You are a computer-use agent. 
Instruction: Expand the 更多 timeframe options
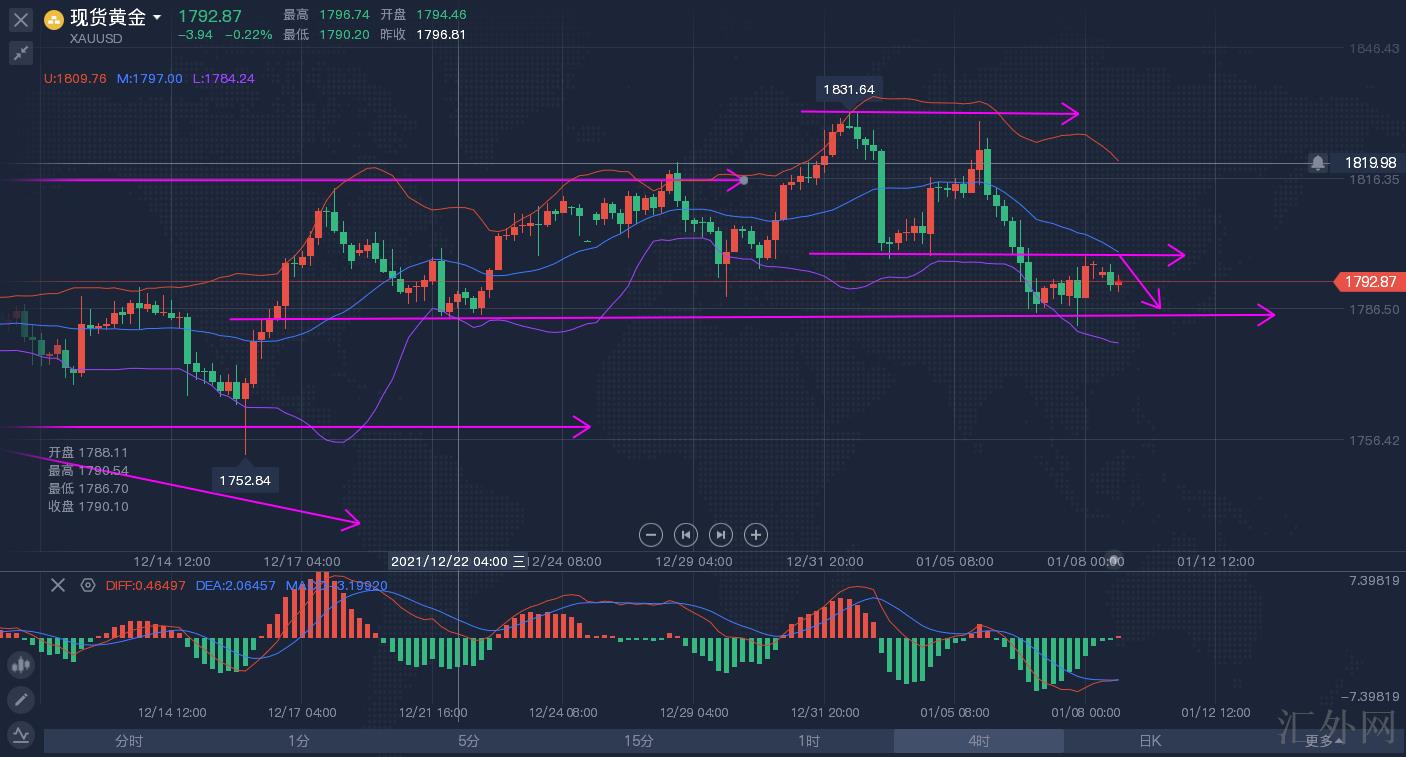point(1324,741)
